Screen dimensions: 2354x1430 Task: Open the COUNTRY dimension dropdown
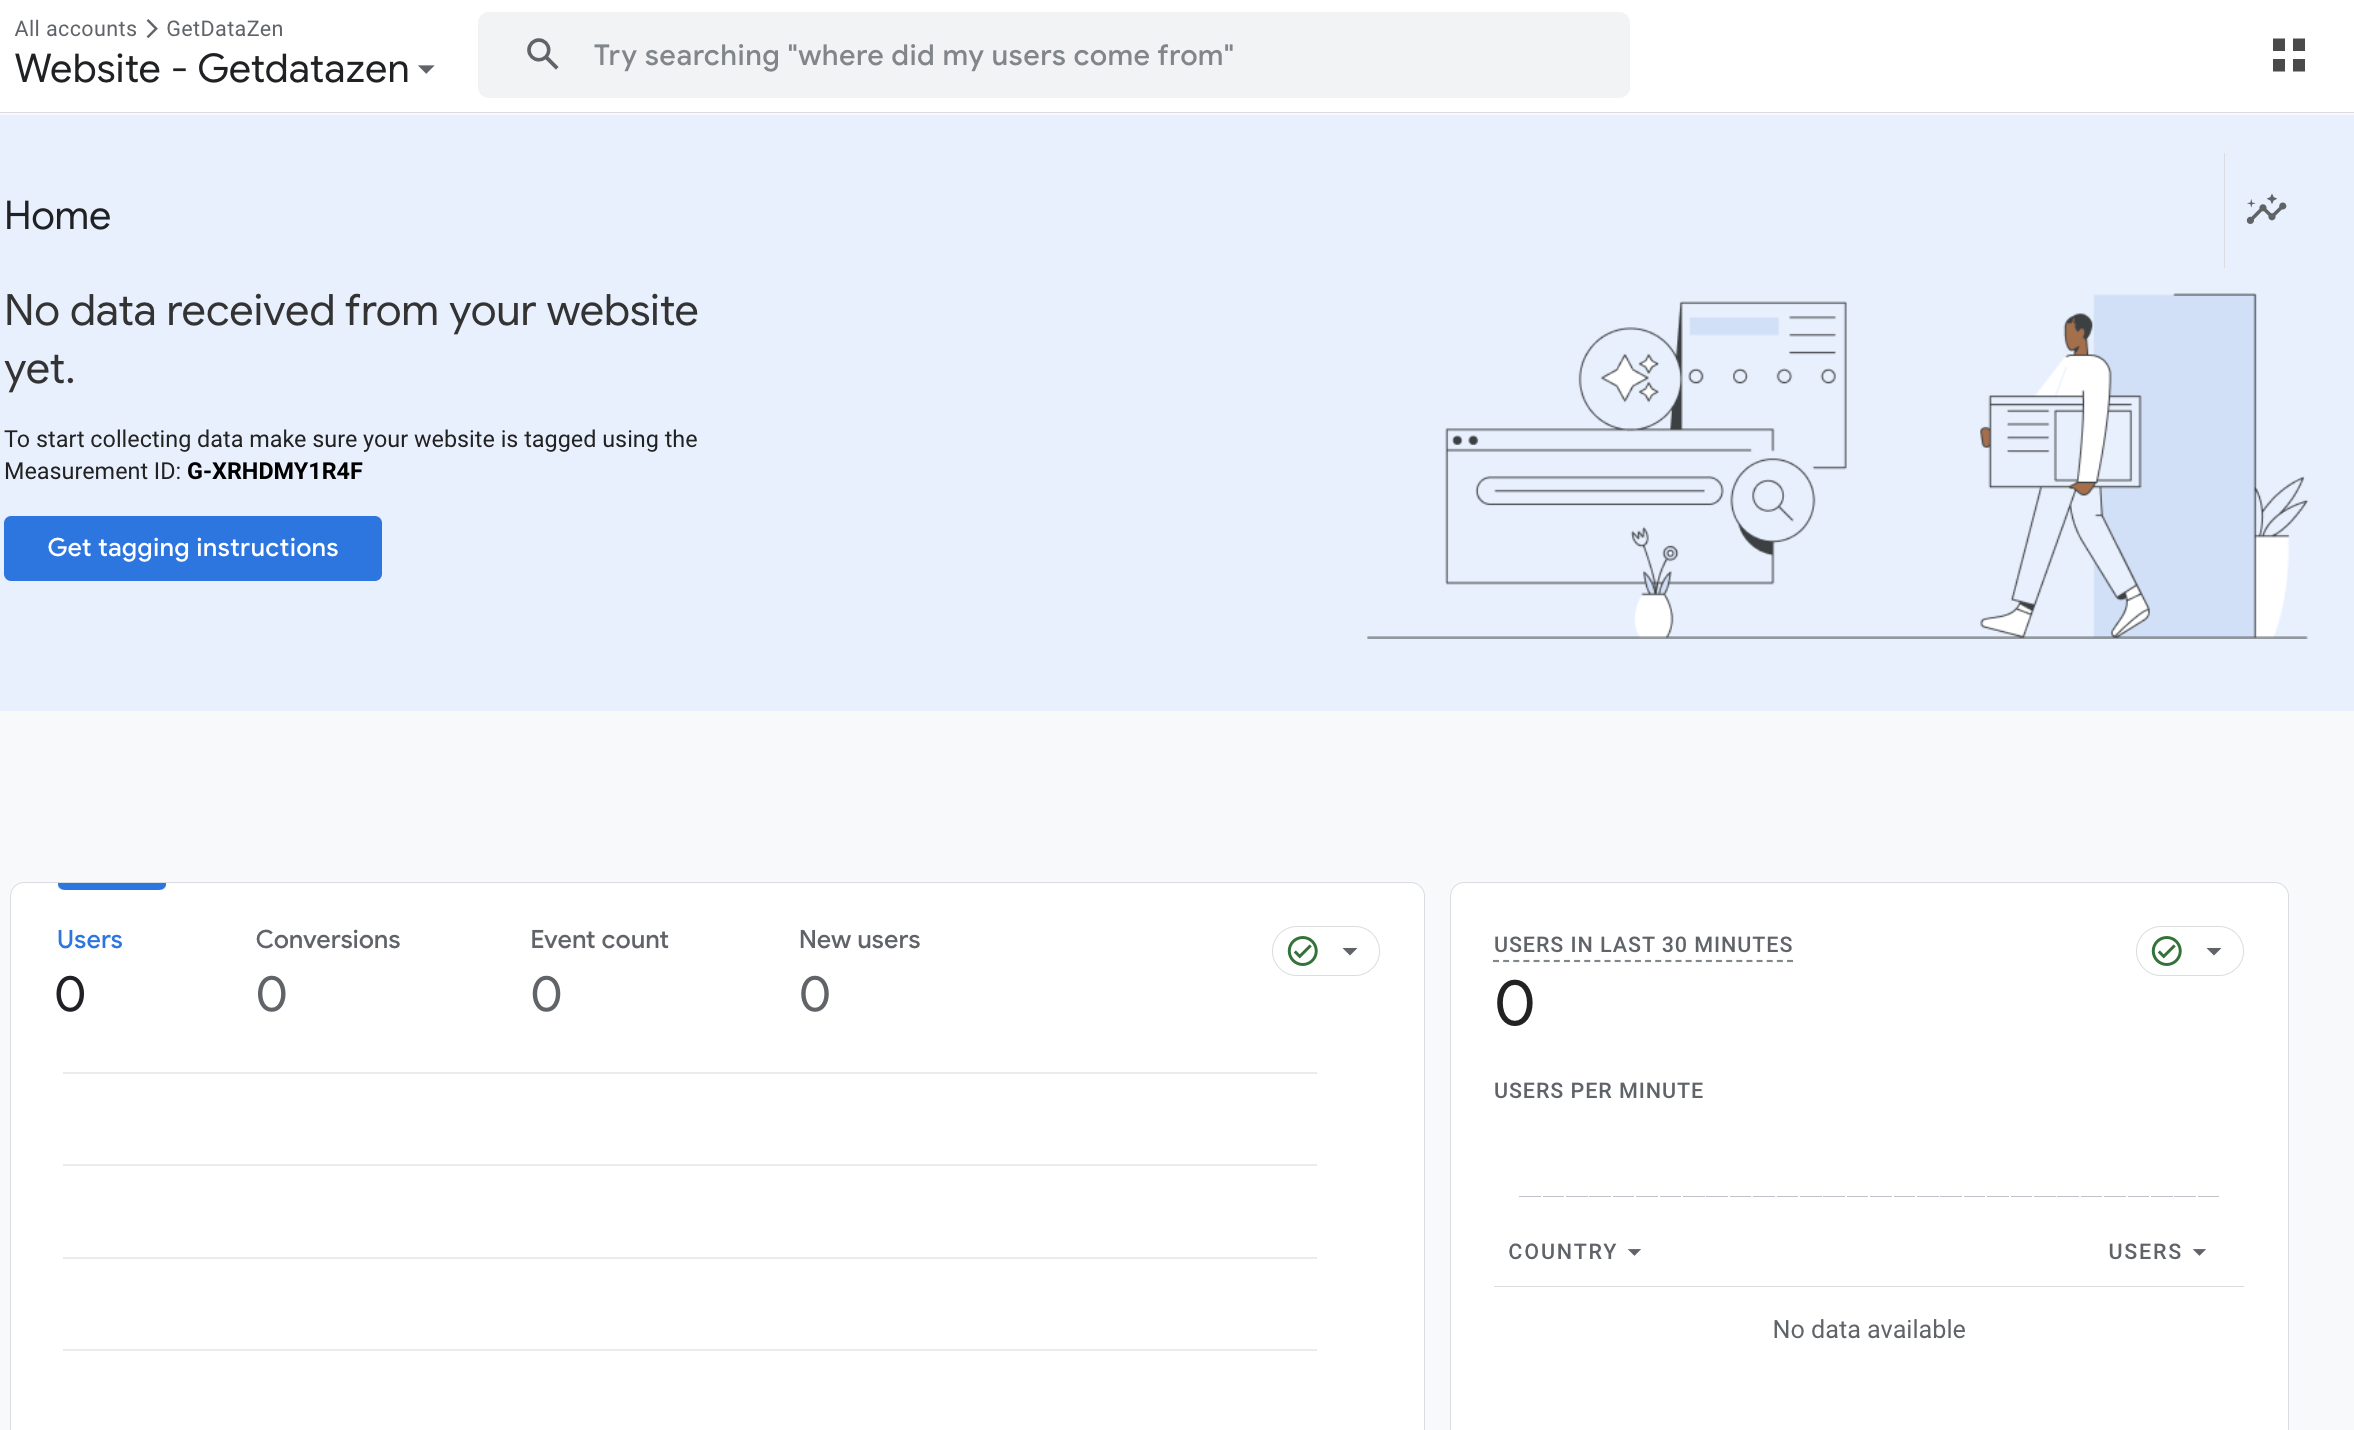1574,1252
